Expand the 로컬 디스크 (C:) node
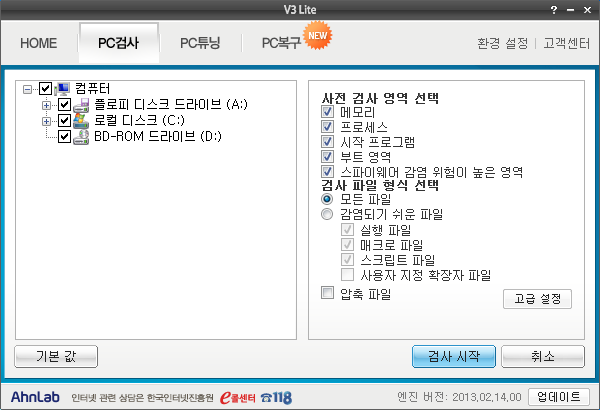The width and height of the screenshot is (600, 410). click(x=46, y=121)
